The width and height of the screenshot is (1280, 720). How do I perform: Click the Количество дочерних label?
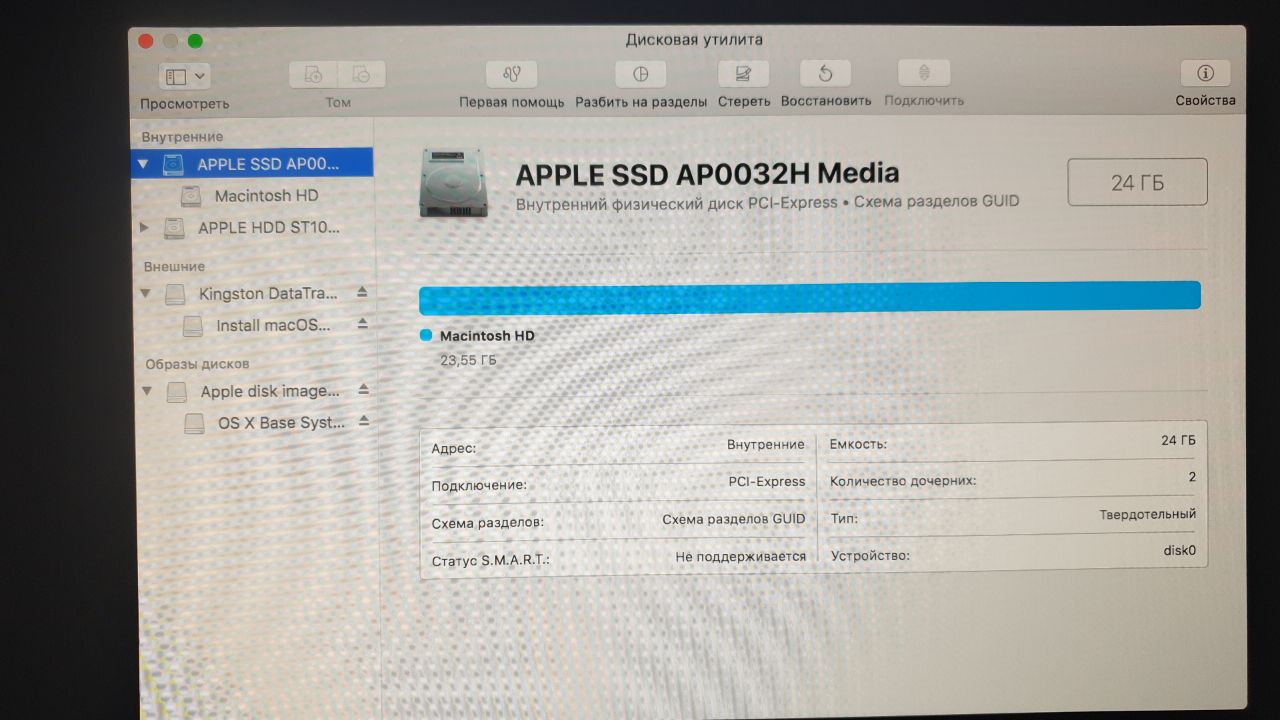pos(903,481)
